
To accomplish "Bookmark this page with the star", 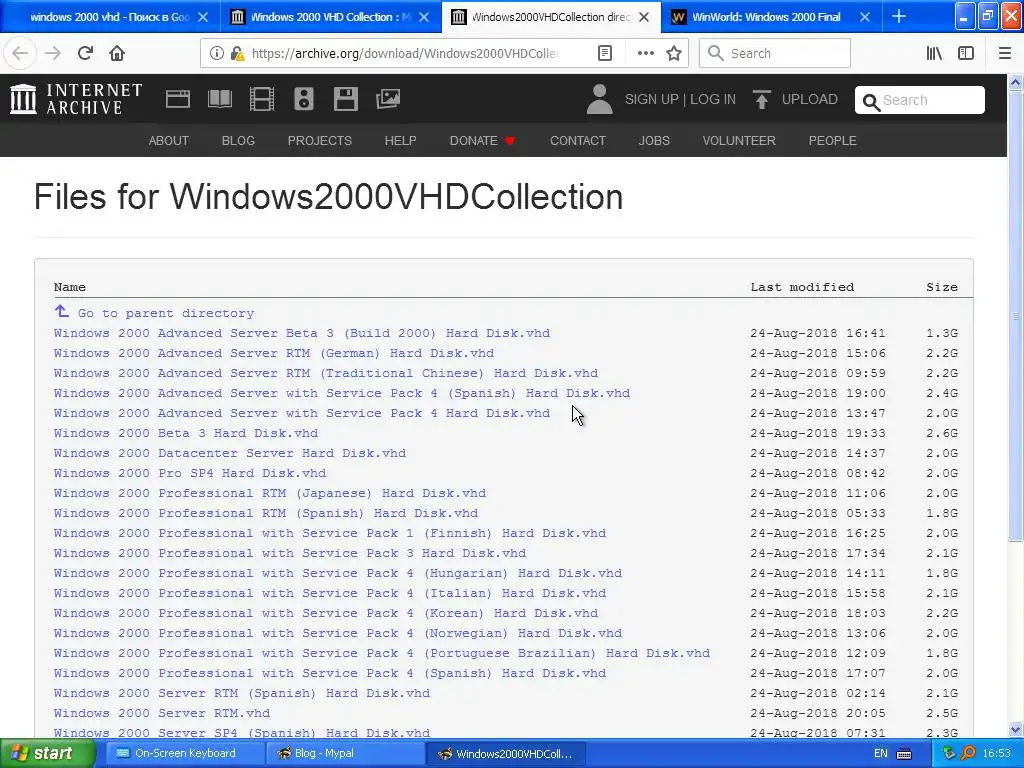I will (x=674, y=53).
